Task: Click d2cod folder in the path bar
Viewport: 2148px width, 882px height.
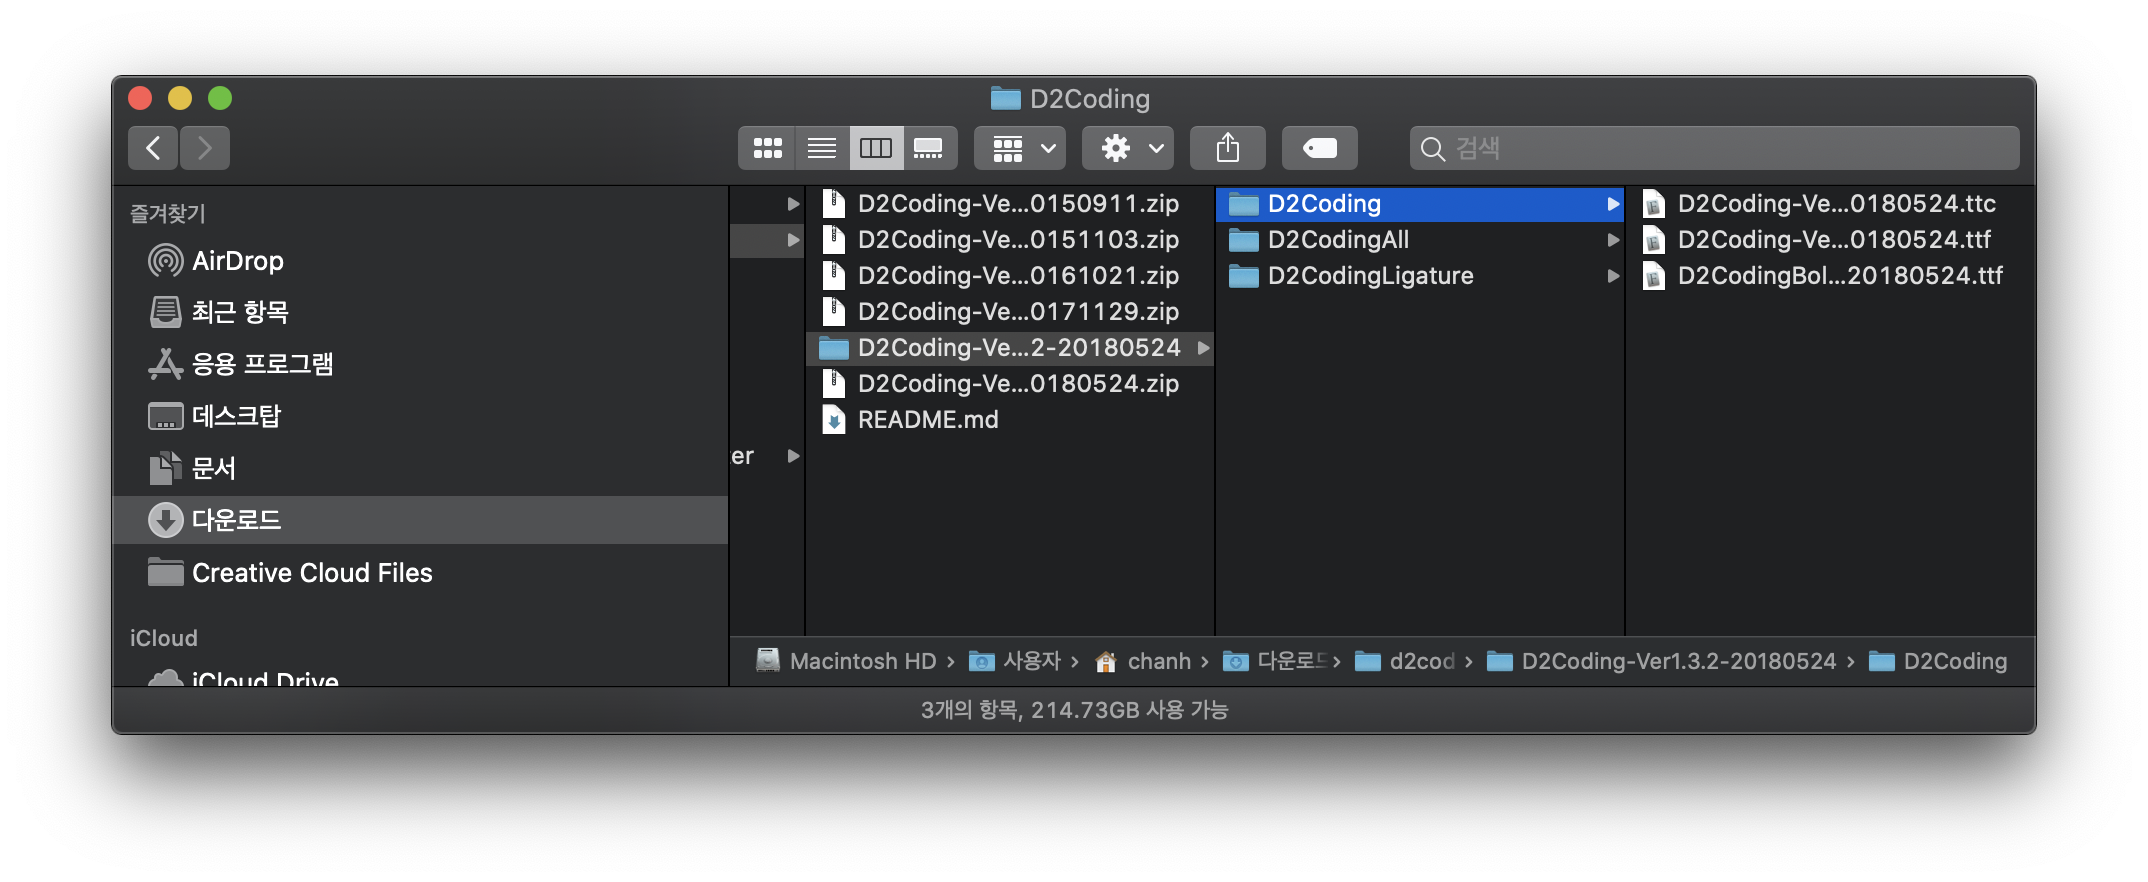Action: click(x=1405, y=661)
